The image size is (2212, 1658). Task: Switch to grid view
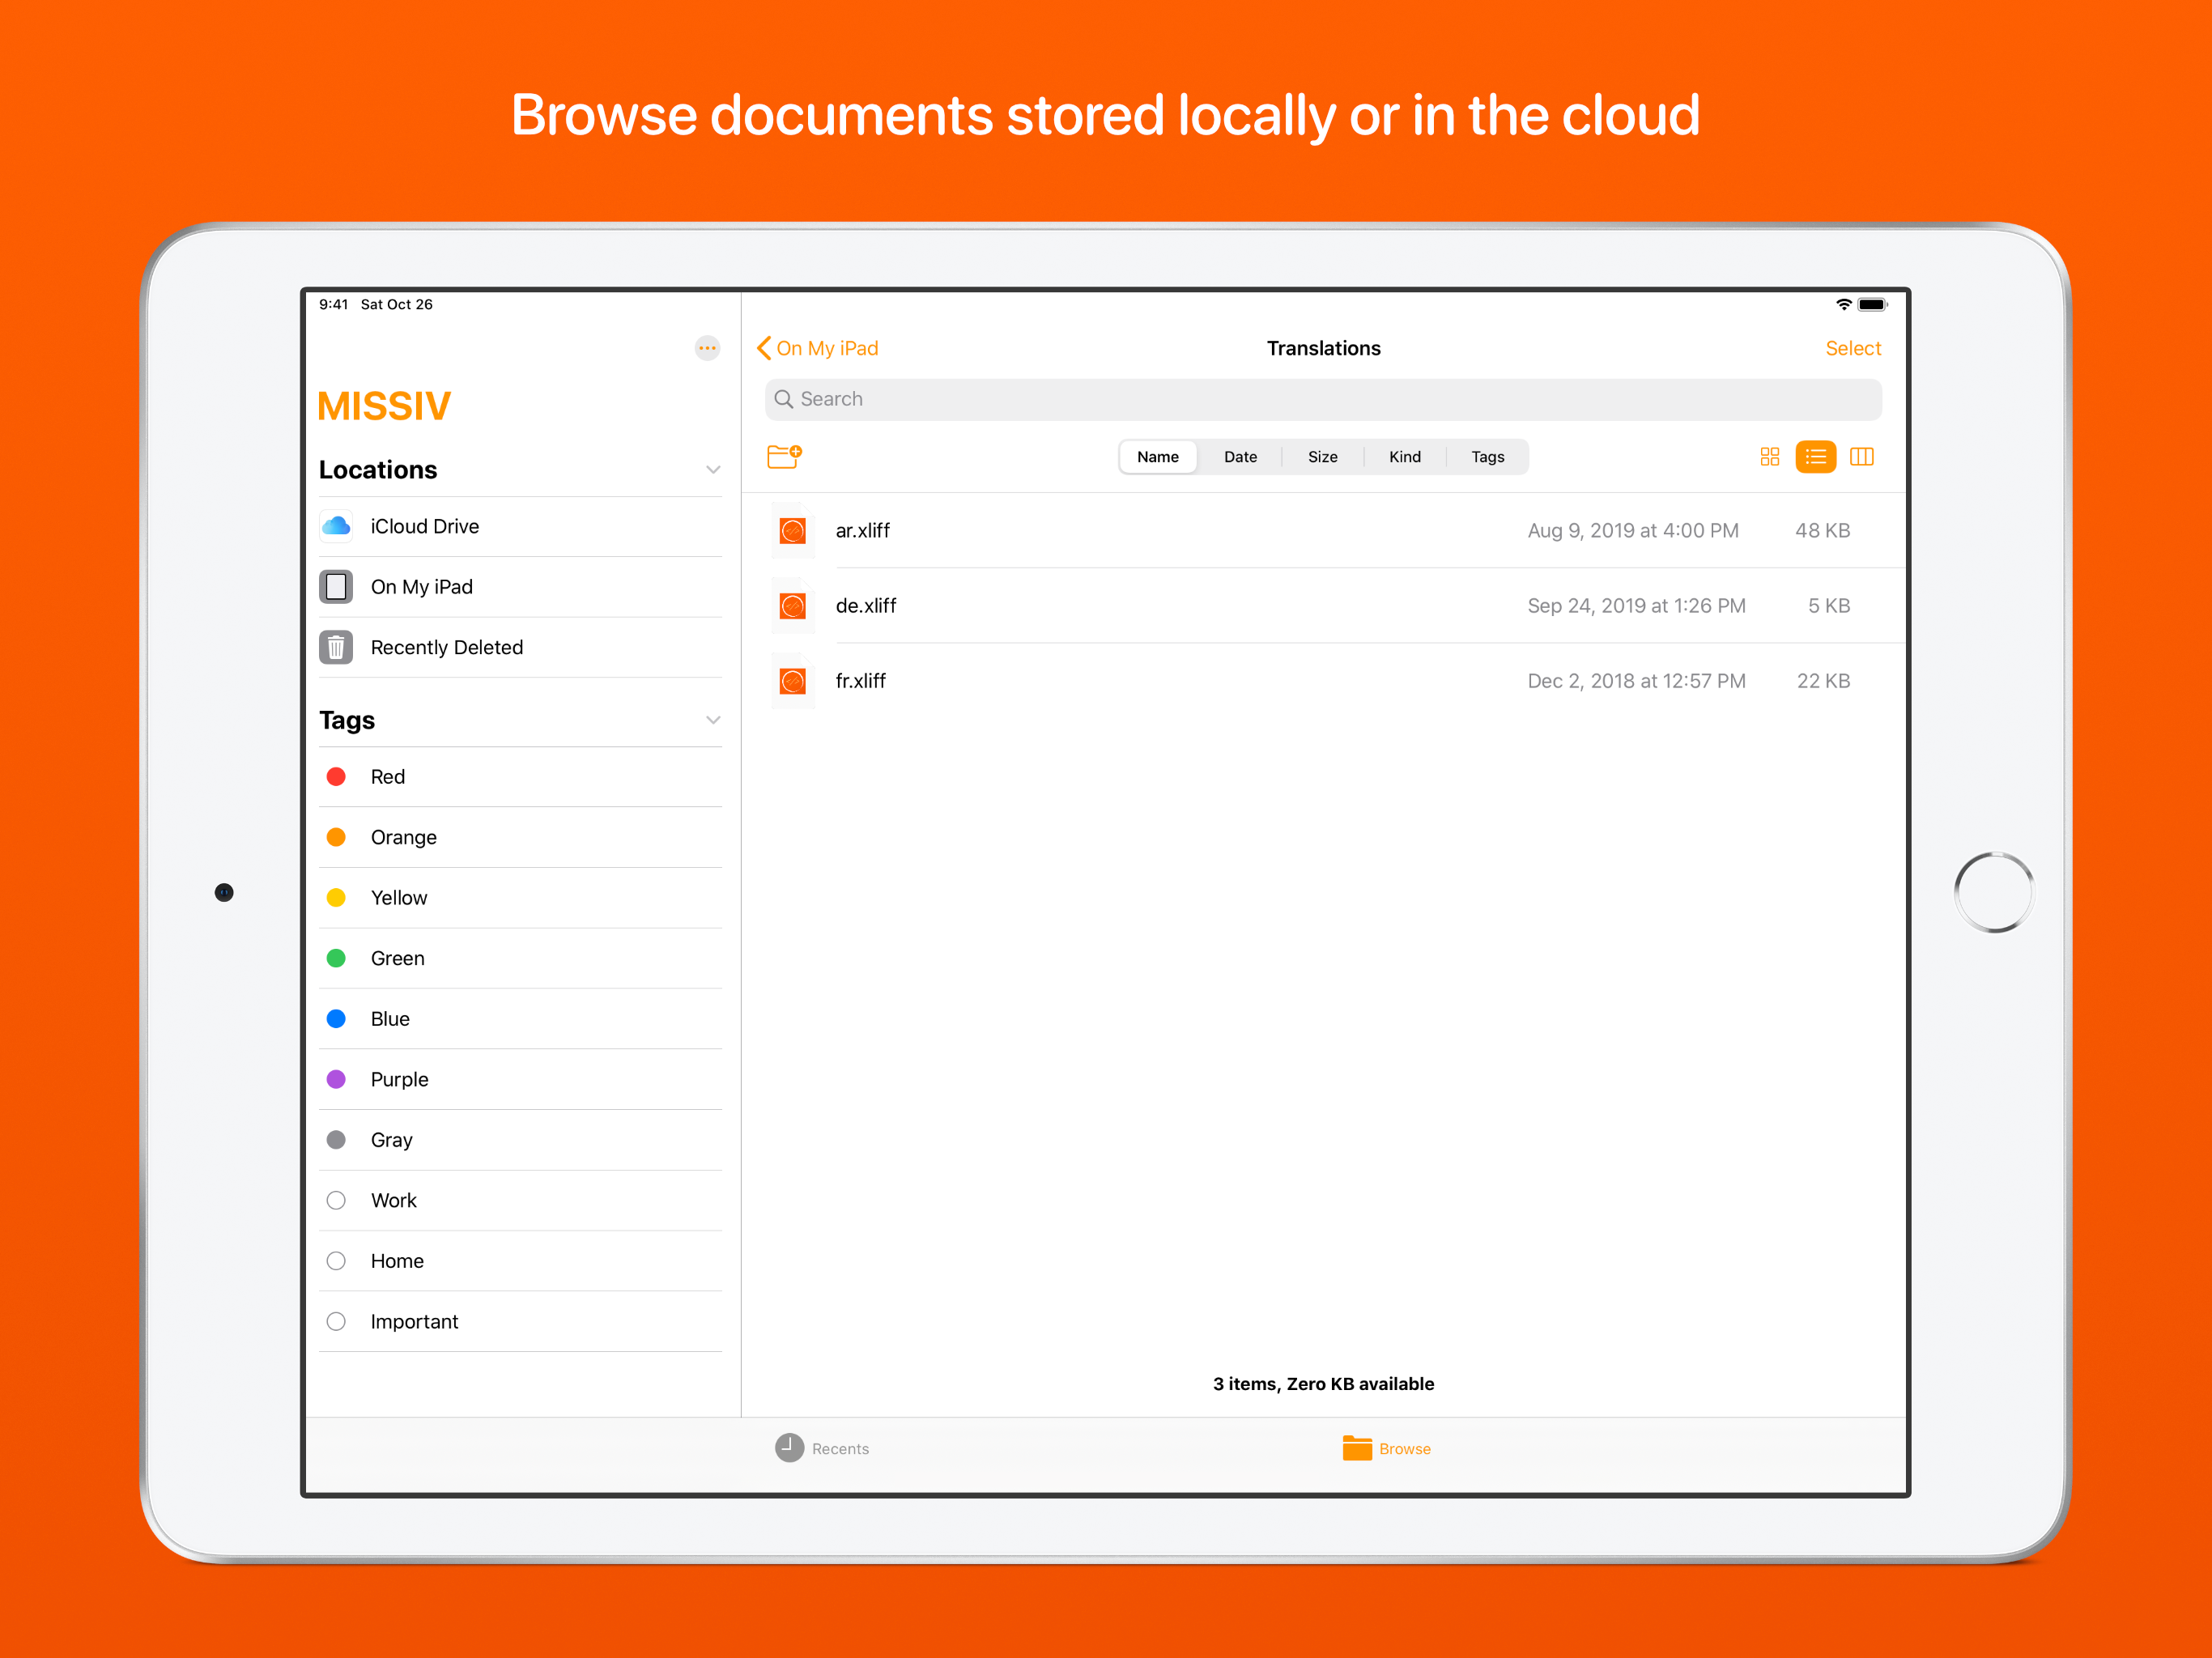coord(1769,457)
